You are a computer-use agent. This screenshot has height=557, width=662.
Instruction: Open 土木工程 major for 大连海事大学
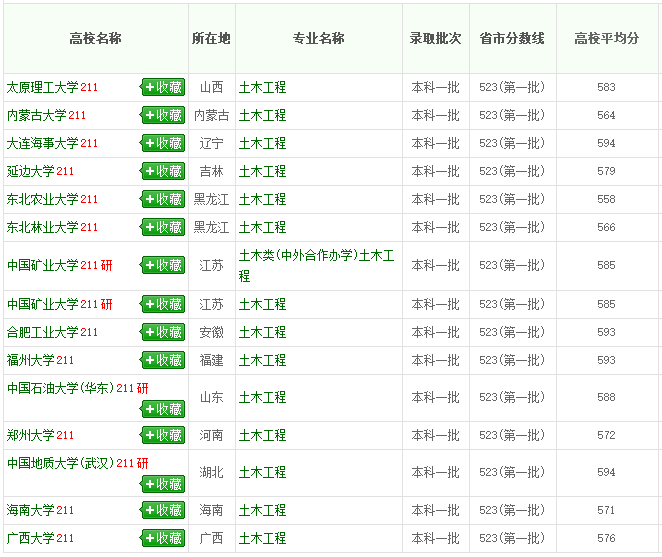(x=262, y=143)
